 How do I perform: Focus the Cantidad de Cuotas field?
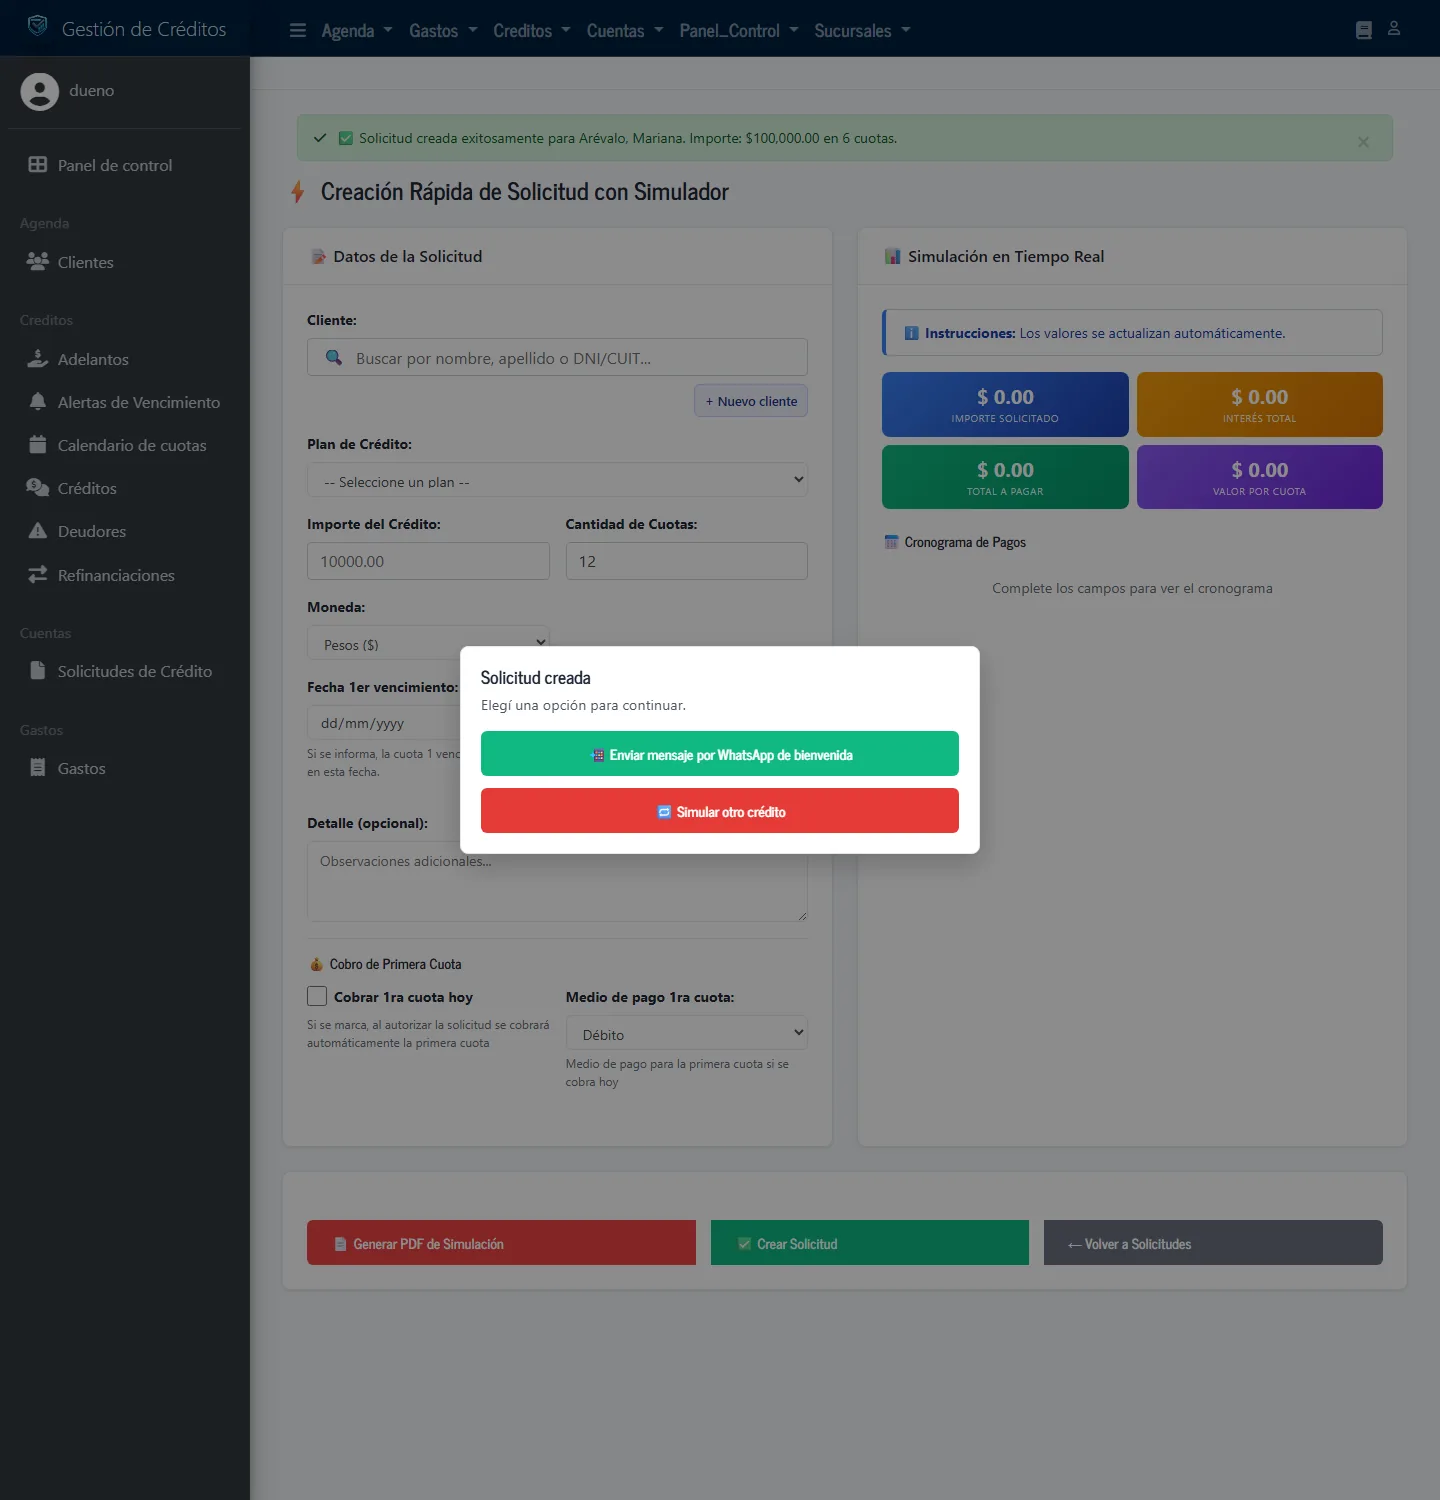pyautogui.click(x=686, y=561)
